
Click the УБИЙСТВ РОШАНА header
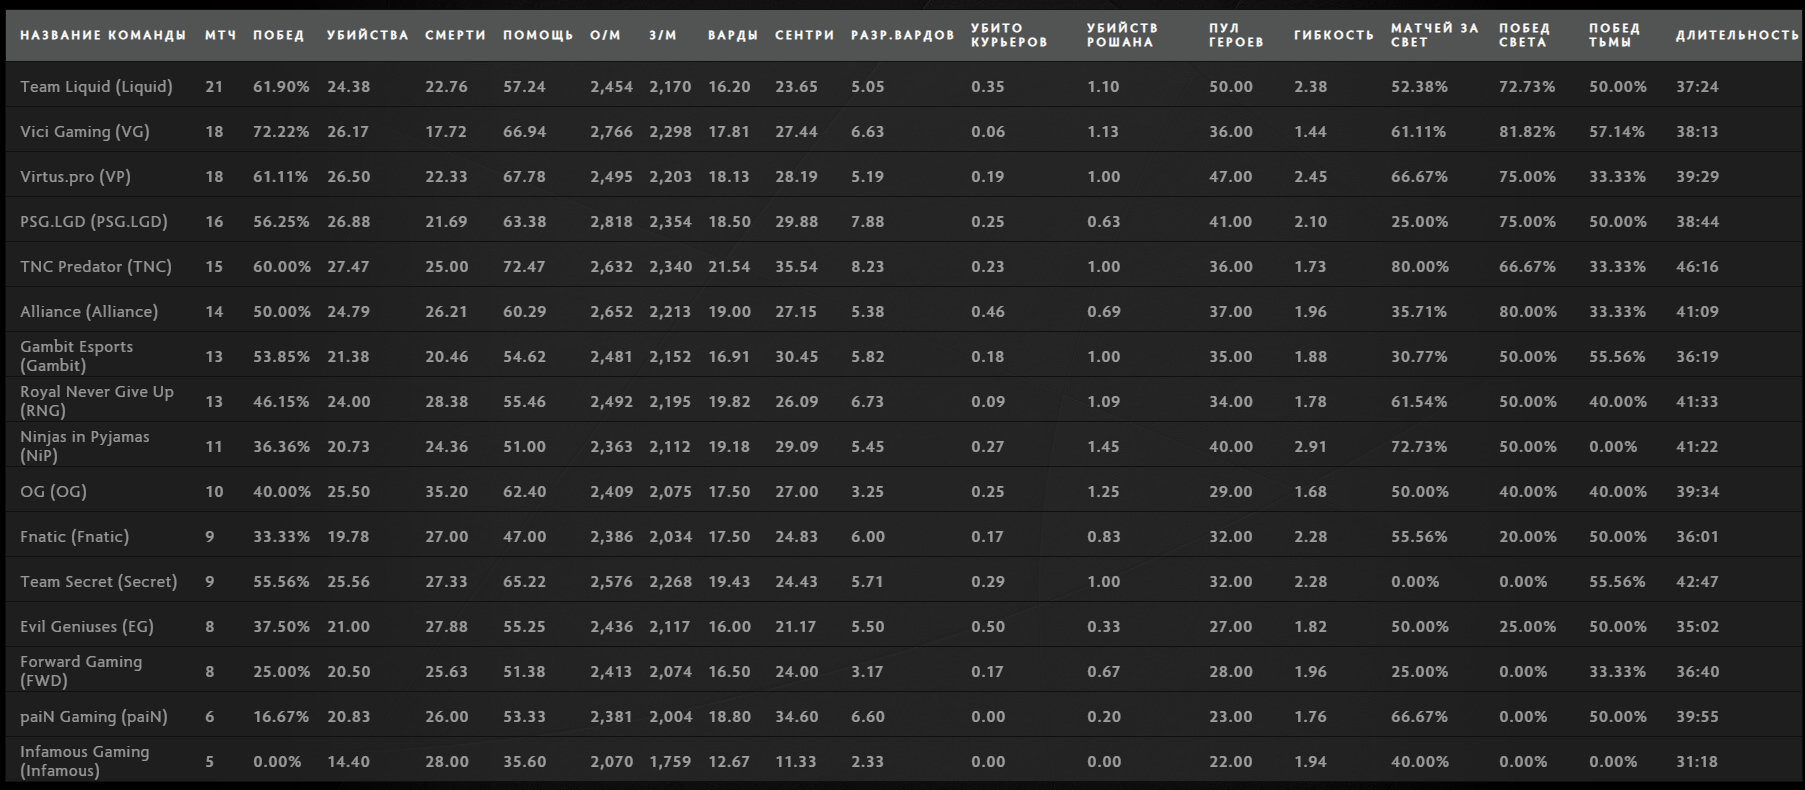pyautogui.click(x=1122, y=35)
